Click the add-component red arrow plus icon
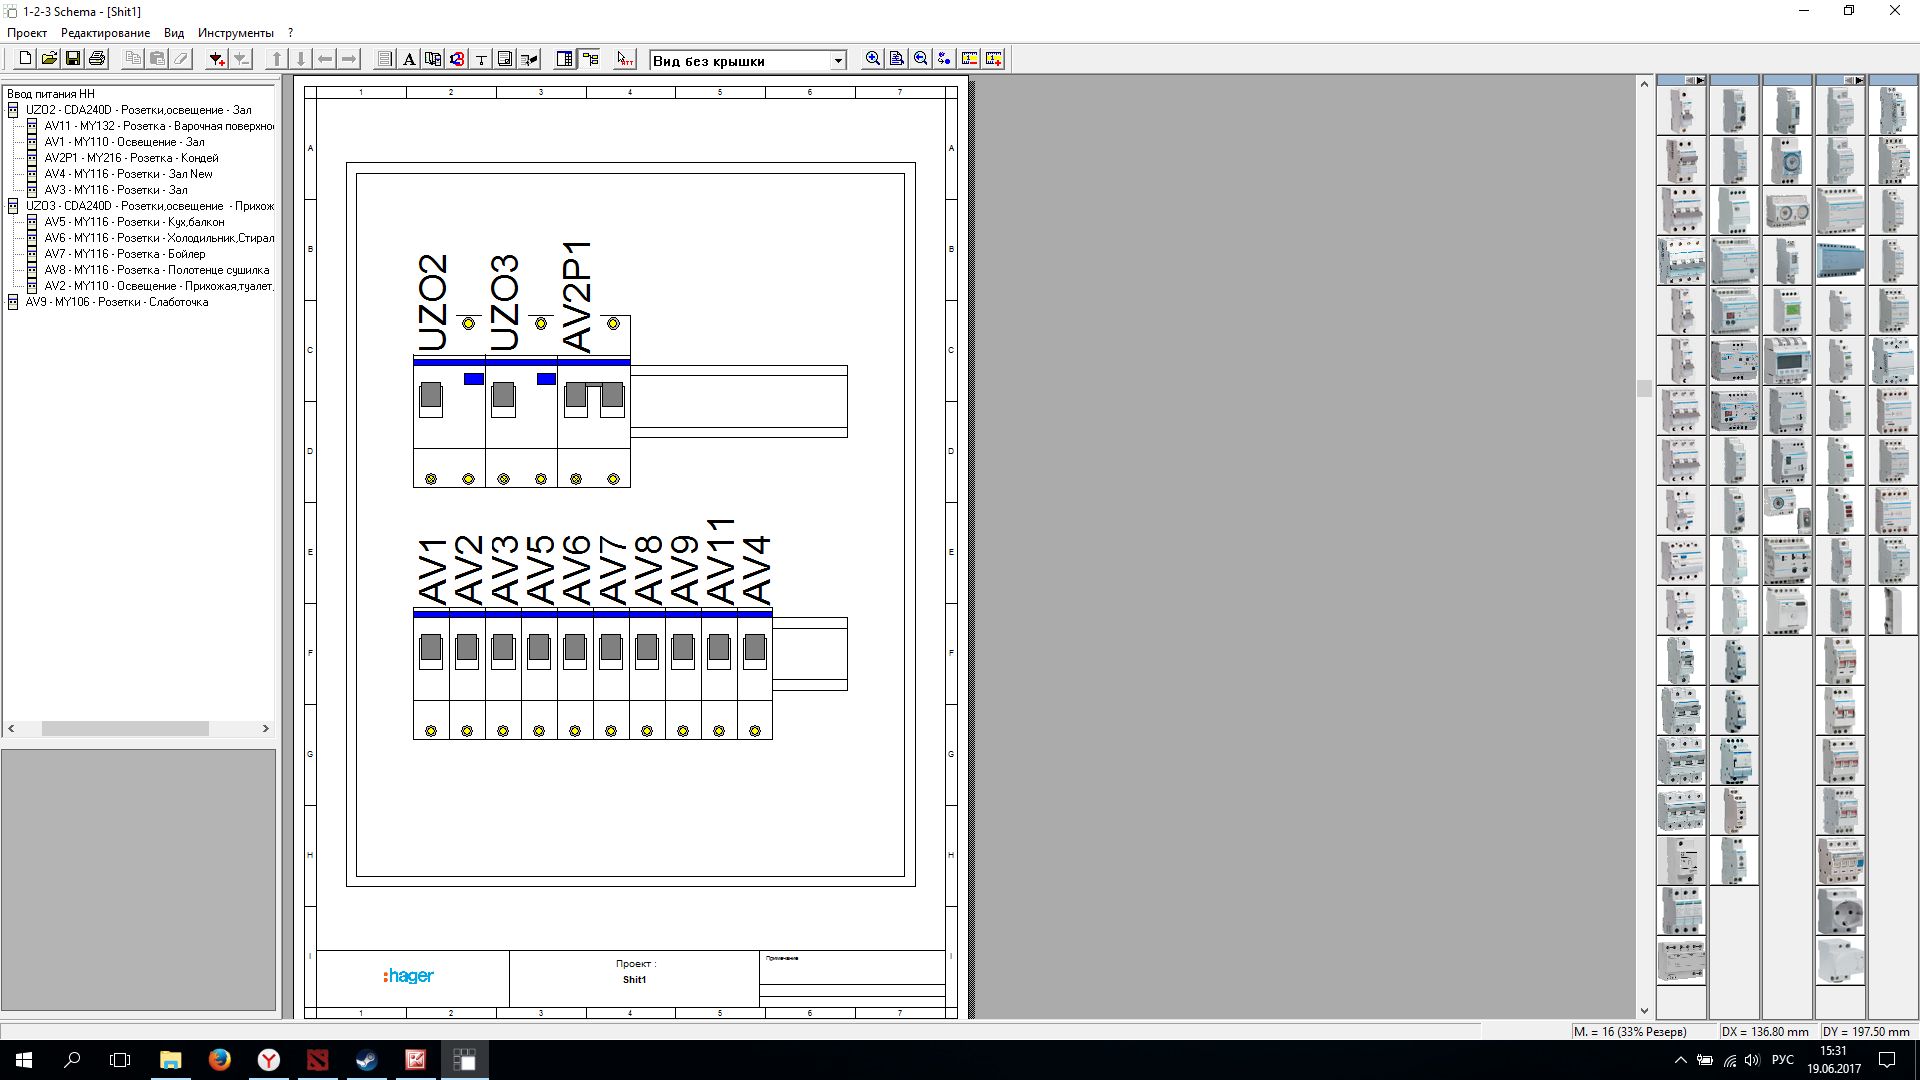The width and height of the screenshot is (1920, 1080). (216, 59)
